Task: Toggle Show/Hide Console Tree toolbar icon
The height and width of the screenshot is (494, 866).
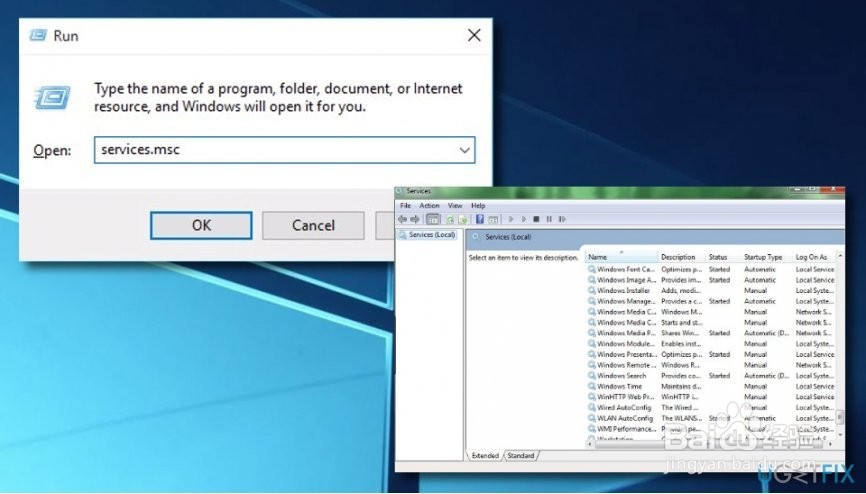Action: 433,219
